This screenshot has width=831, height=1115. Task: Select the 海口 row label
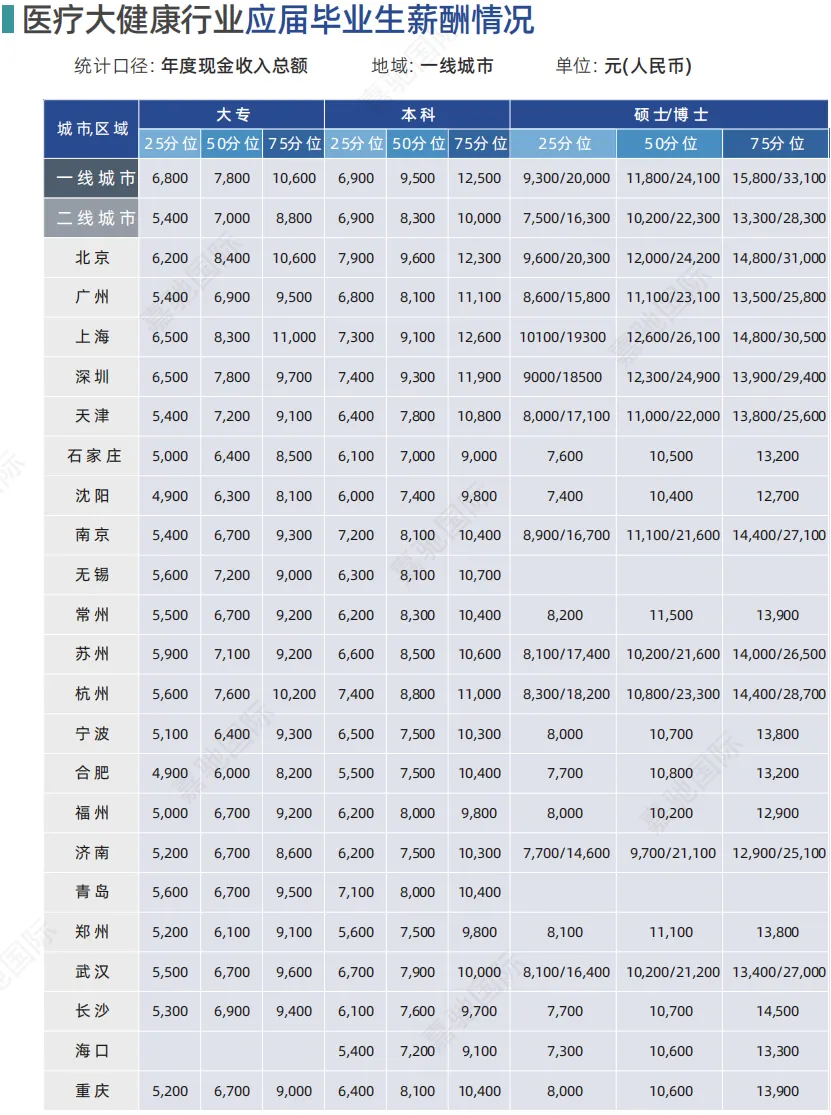[92, 1050]
